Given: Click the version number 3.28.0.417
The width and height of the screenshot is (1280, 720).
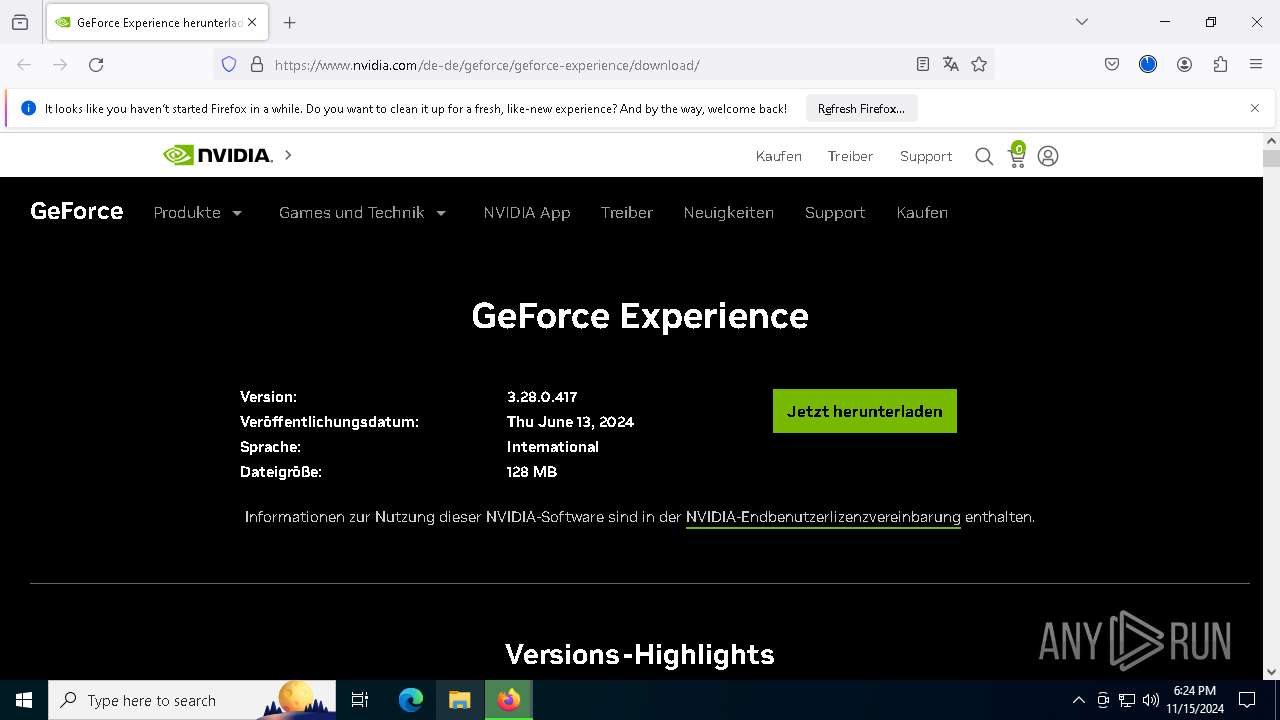Looking at the screenshot, I should (542, 397).
